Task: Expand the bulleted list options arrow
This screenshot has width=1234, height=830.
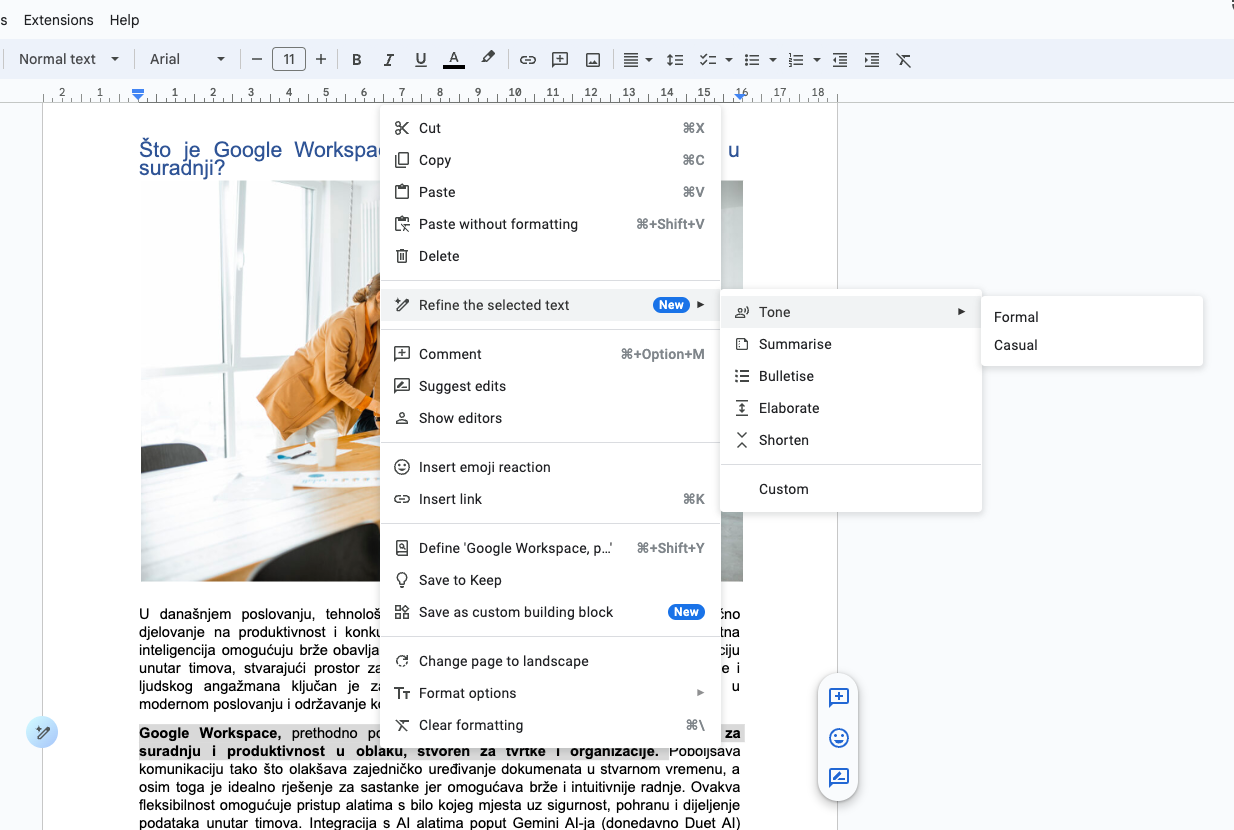Action: click(x=773, y=60)
